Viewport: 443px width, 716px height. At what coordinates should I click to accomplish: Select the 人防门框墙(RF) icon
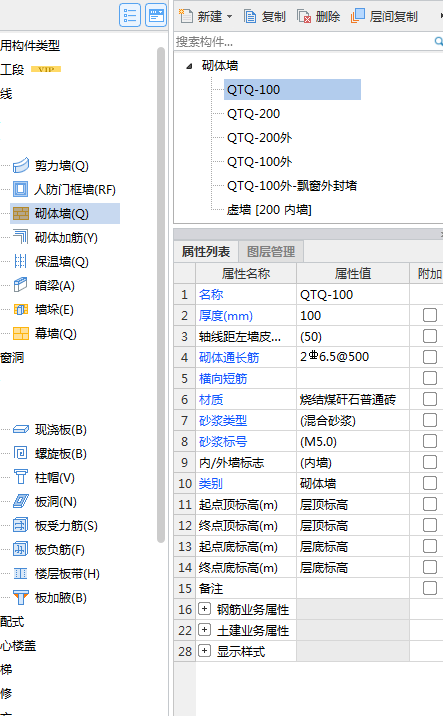[21, 189]
